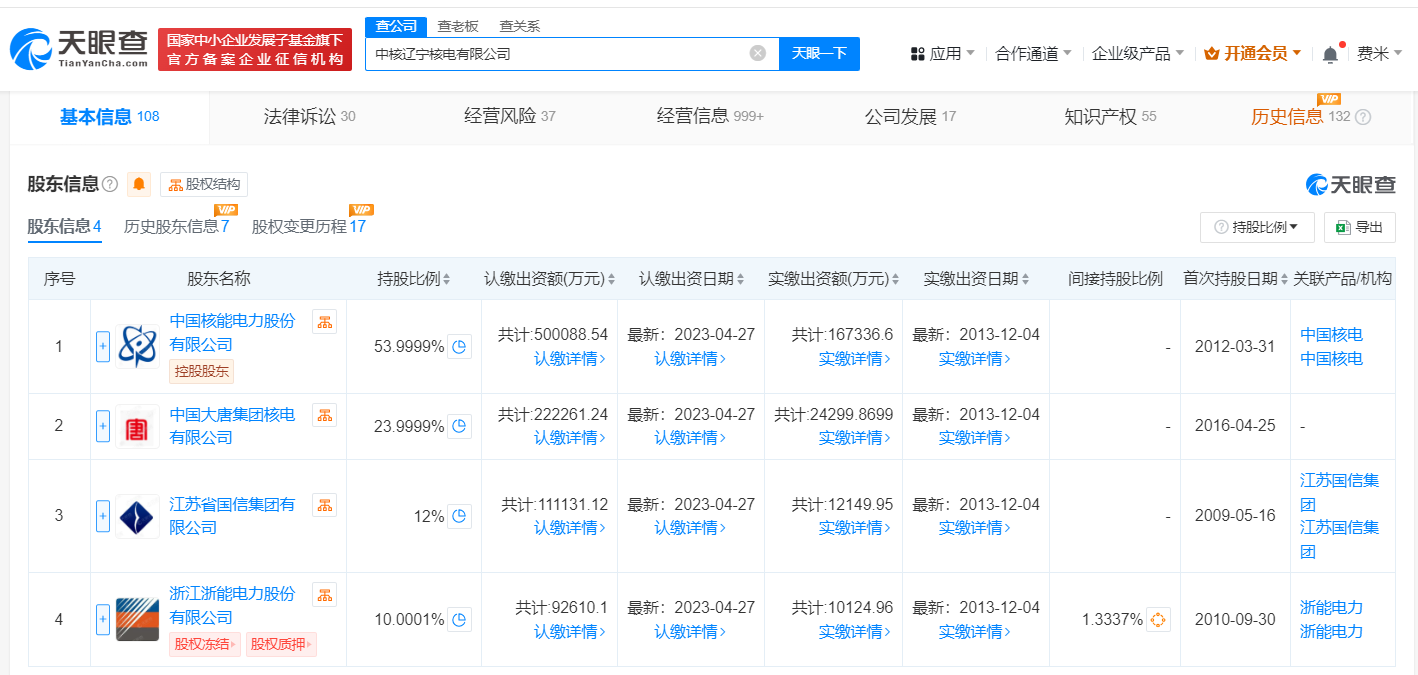Open equity structure icon for 浙江浙能电力股份有限公司

click(324, 594)
